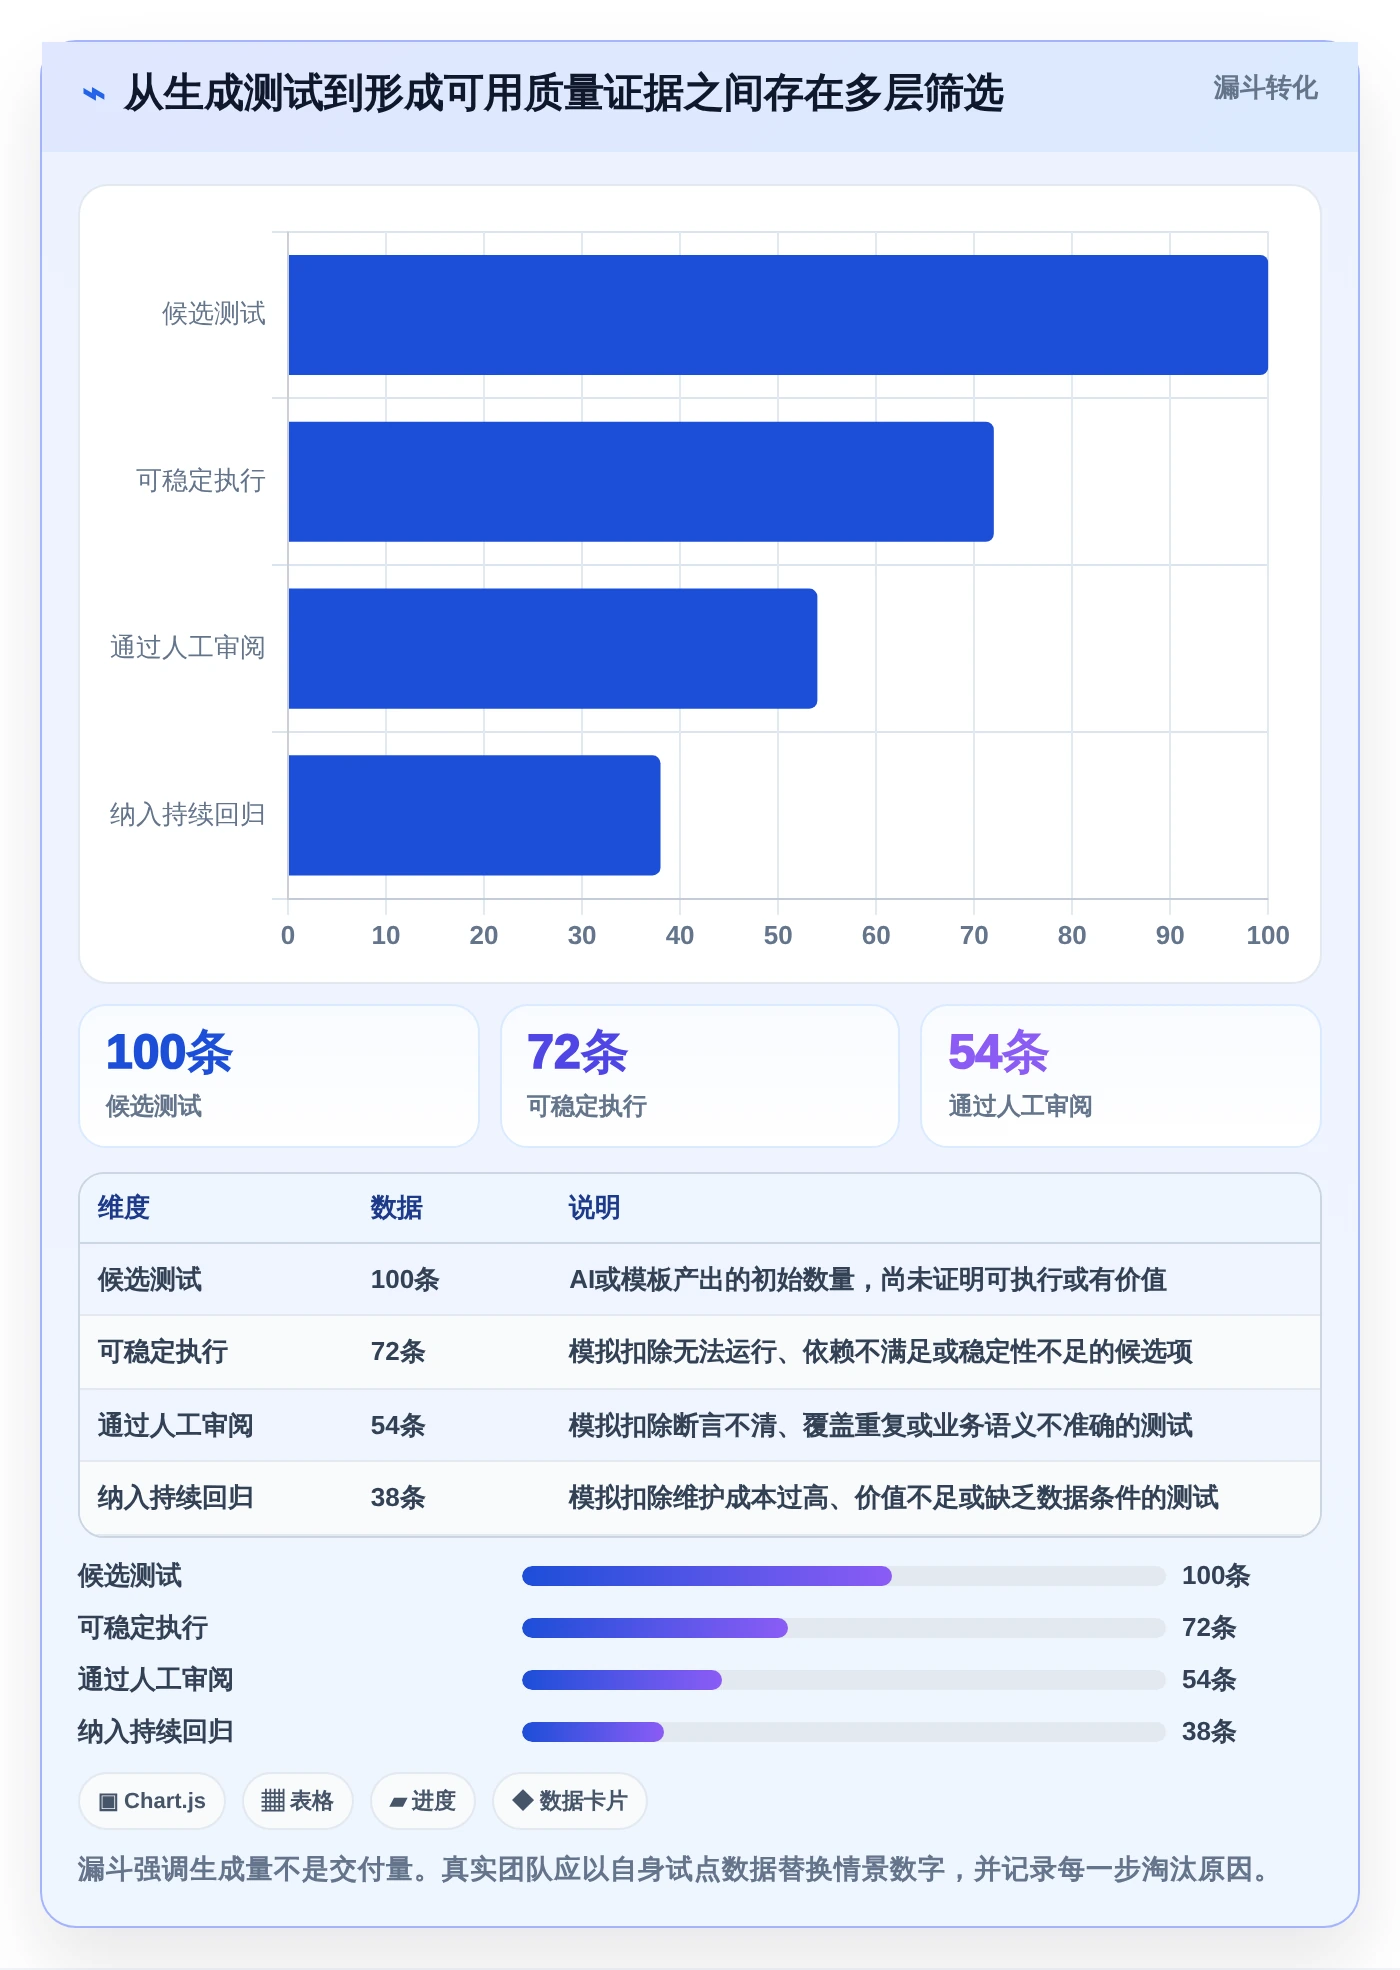Click the 38条 value beside the progress bar

tap(1209, 1732)
